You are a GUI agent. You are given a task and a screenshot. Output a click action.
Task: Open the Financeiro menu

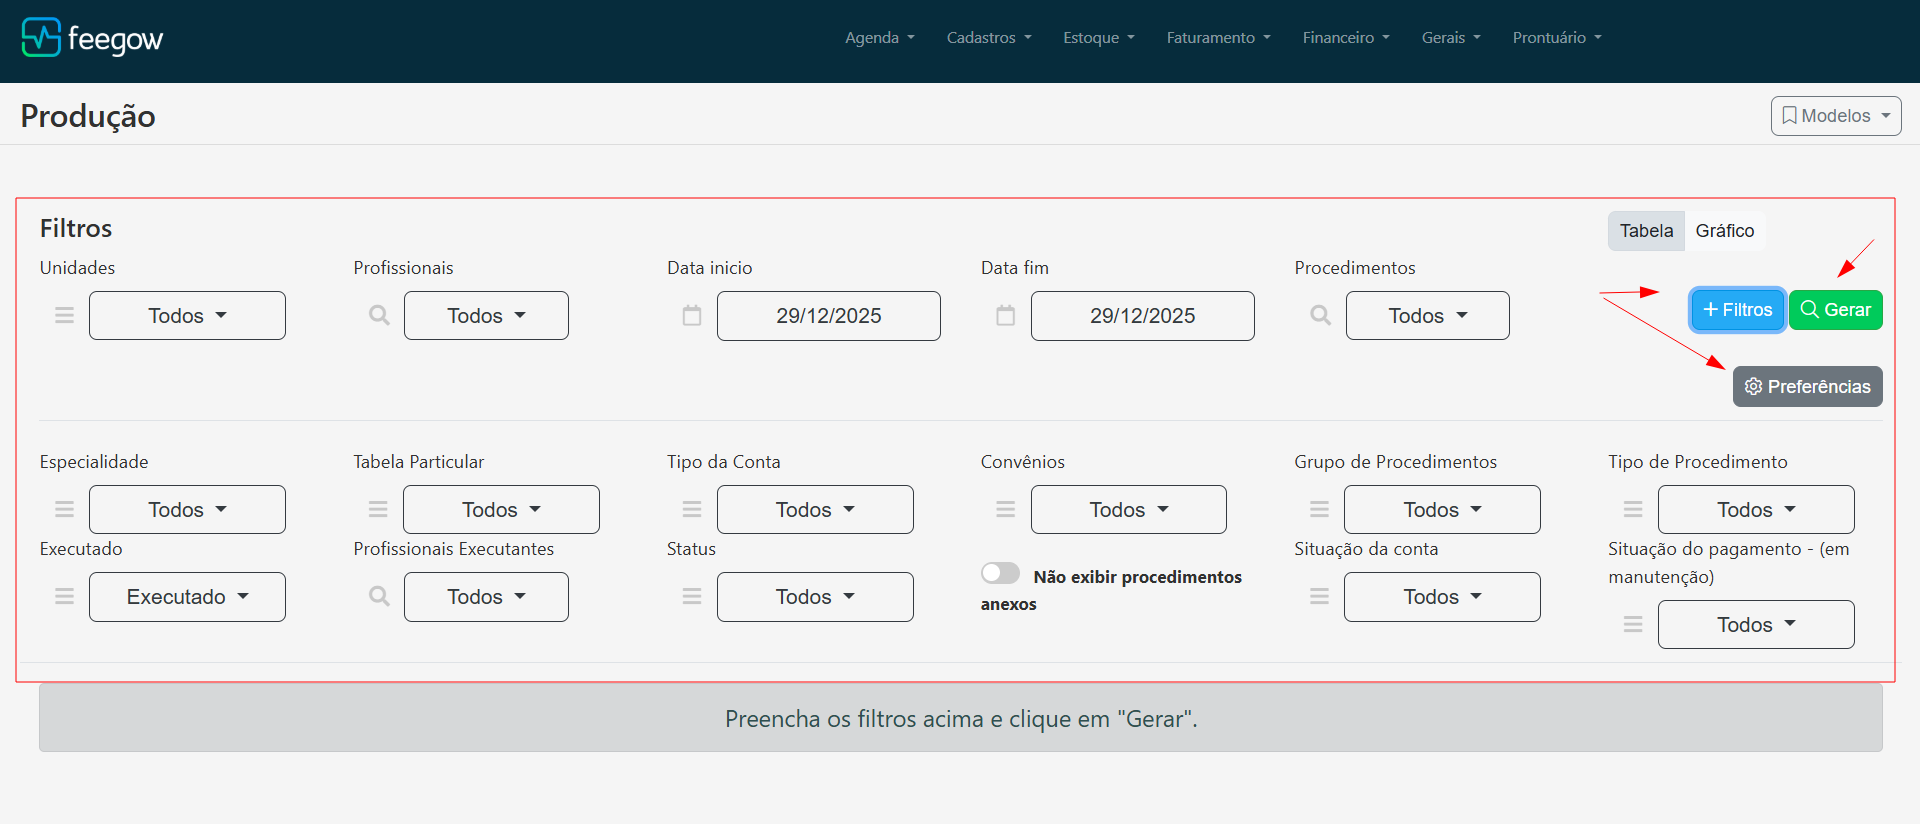pos(1346,37)
